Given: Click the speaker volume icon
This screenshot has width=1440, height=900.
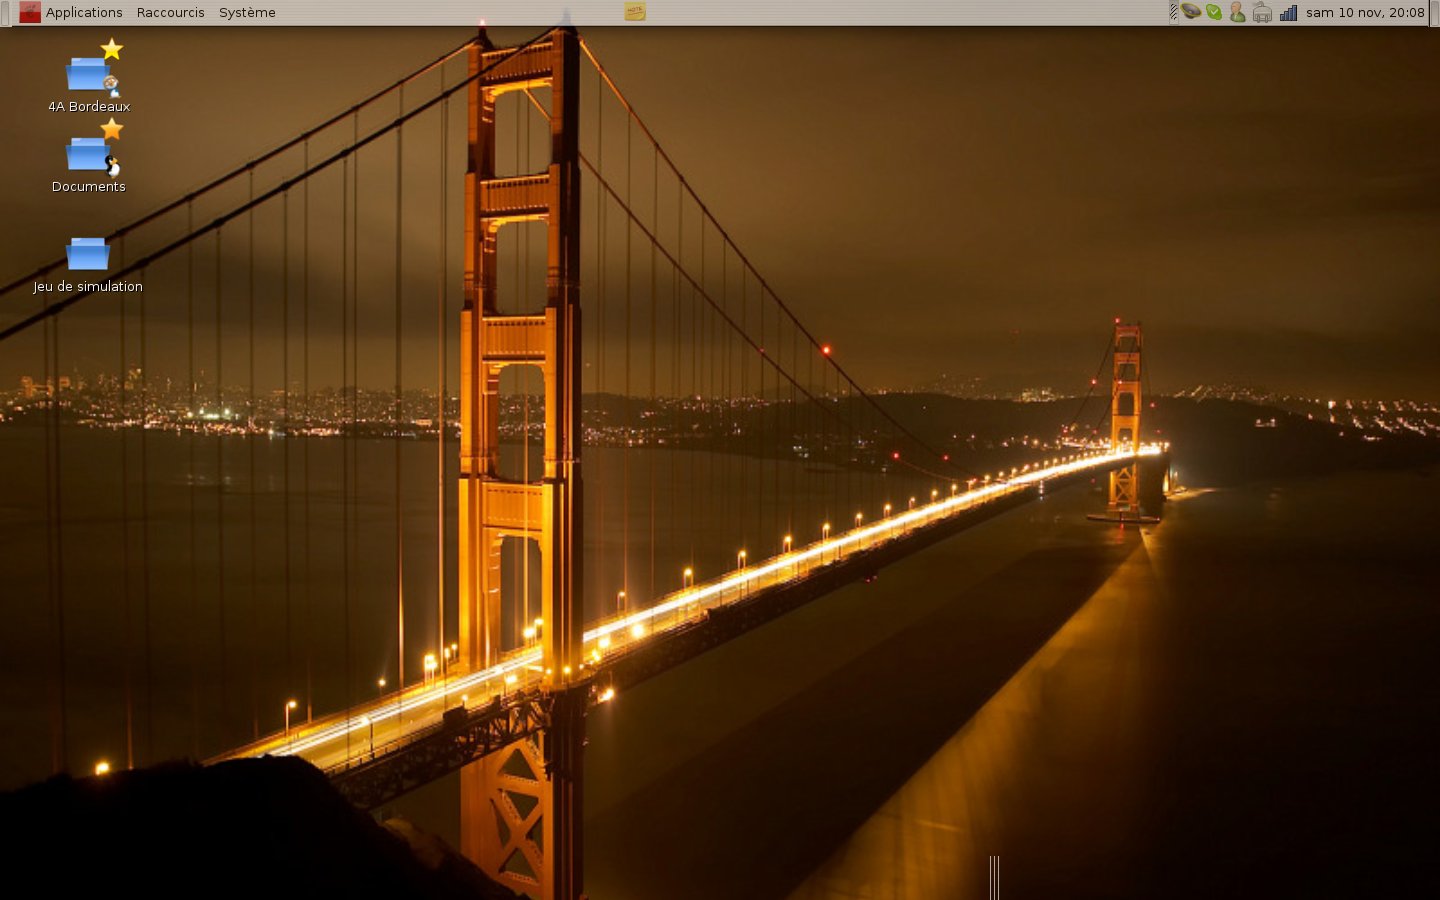Looking at the screenshot, I should (1191, 12).
